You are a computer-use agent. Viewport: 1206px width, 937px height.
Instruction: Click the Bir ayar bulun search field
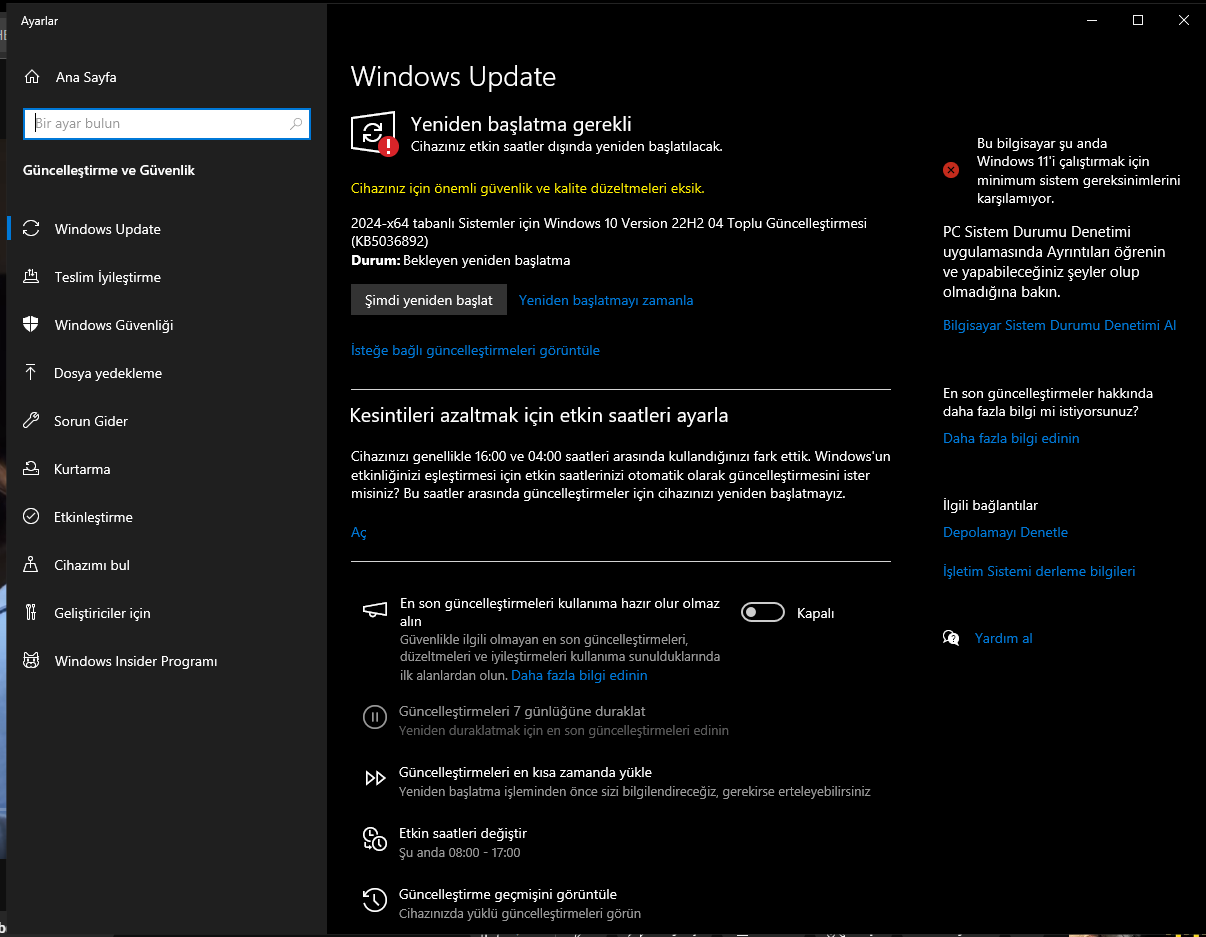point(167,124)
